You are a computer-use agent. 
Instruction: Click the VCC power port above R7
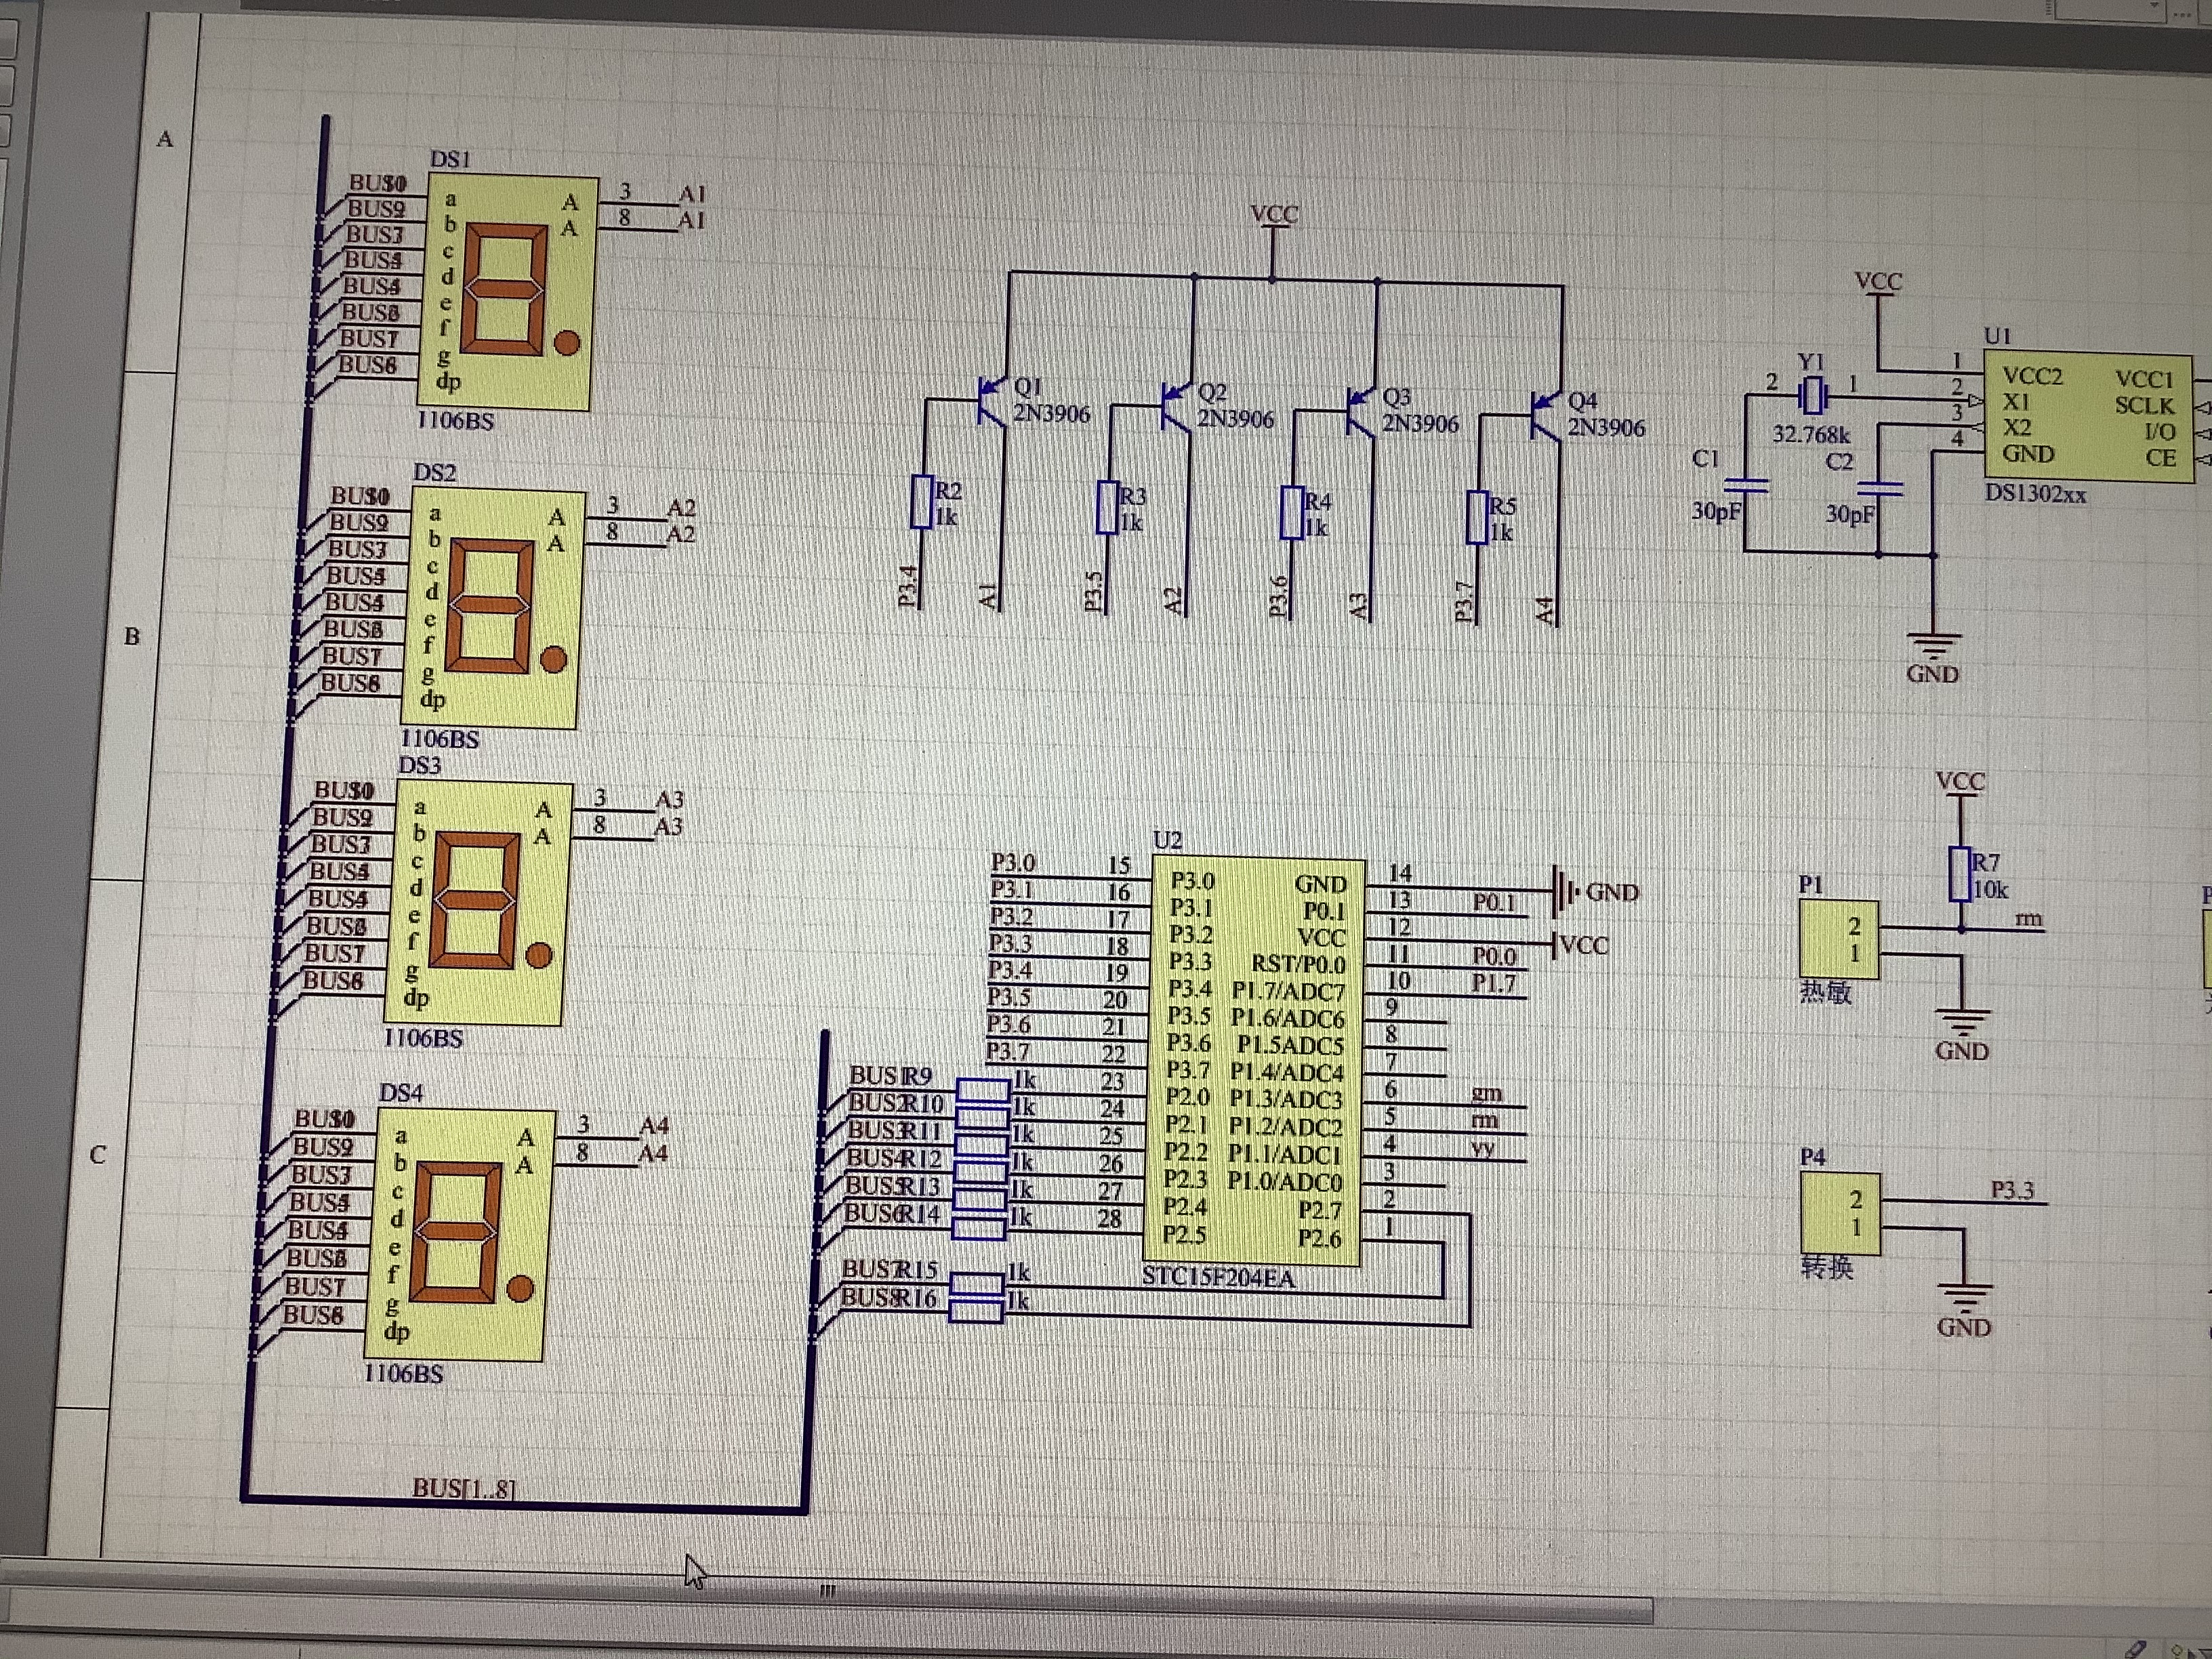point(1960,783)
